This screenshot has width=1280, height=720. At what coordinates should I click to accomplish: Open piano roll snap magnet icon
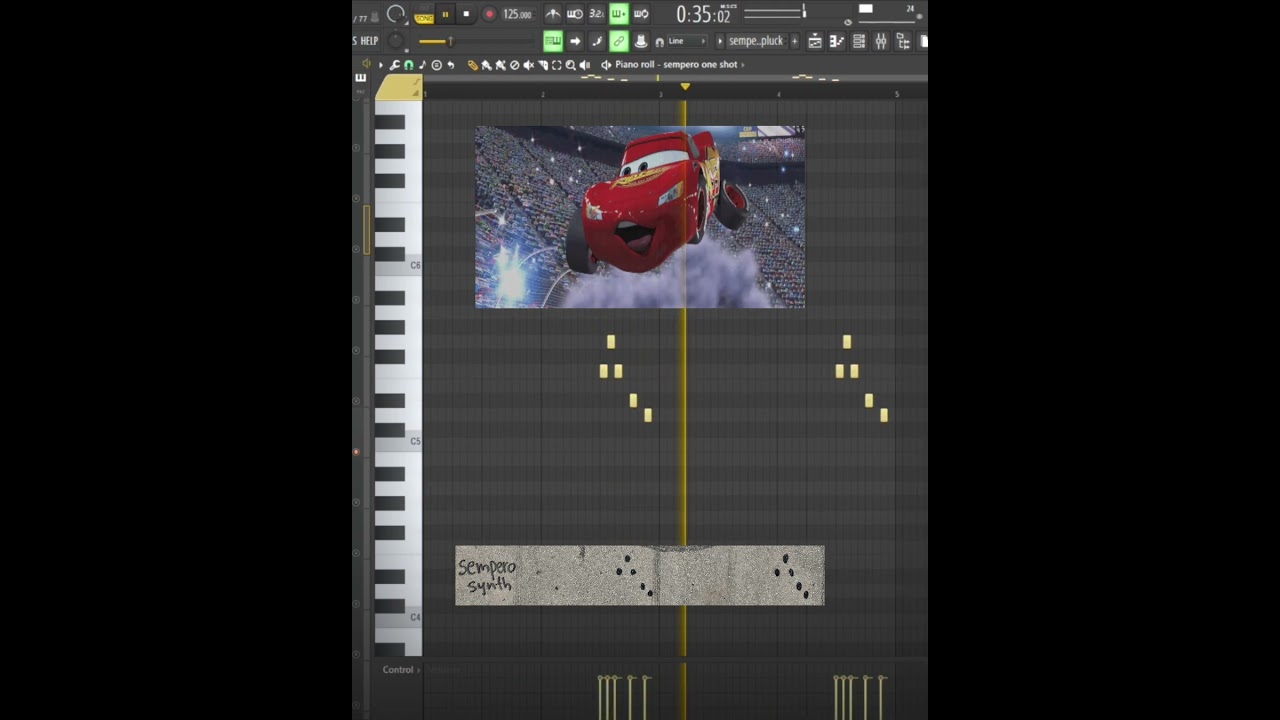click(409, 65)
